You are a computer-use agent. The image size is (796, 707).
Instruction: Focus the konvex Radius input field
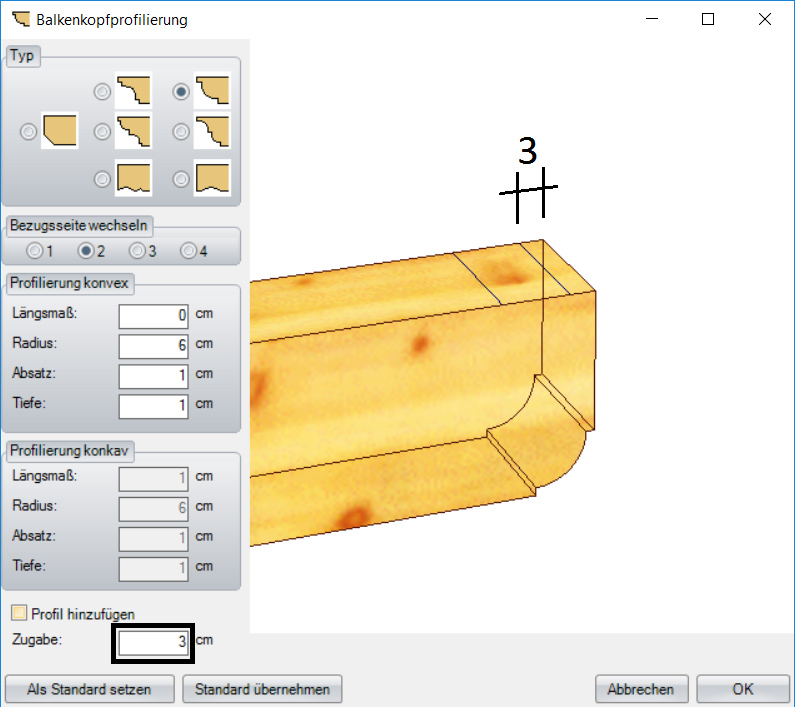[x=153, y=346]
